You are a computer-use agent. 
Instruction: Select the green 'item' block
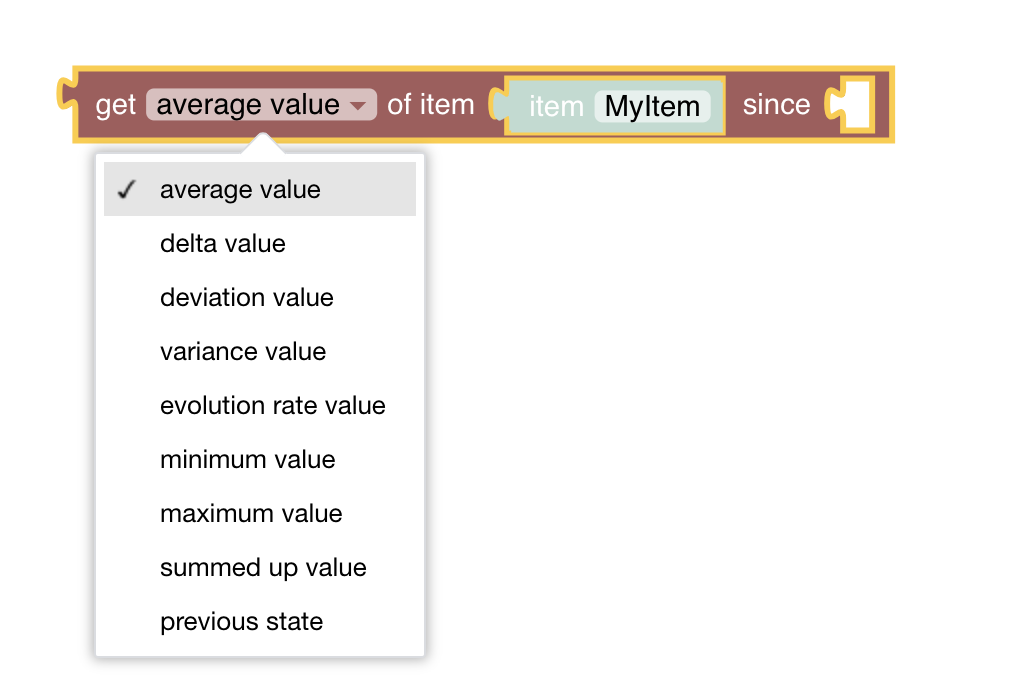coord(555,106)
